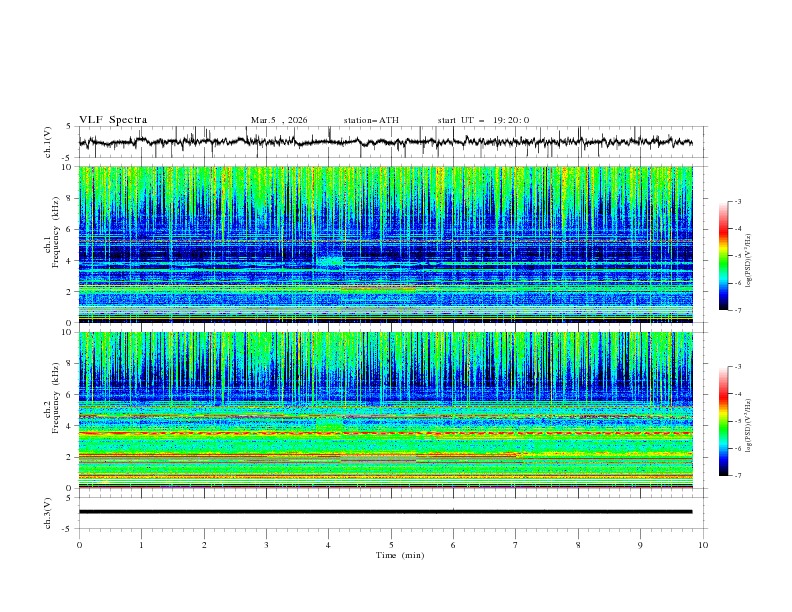This screenshot has height=612, width=792.
Task: Click the "ch.3(V)" vertical axis label
Action: [48, 513]
